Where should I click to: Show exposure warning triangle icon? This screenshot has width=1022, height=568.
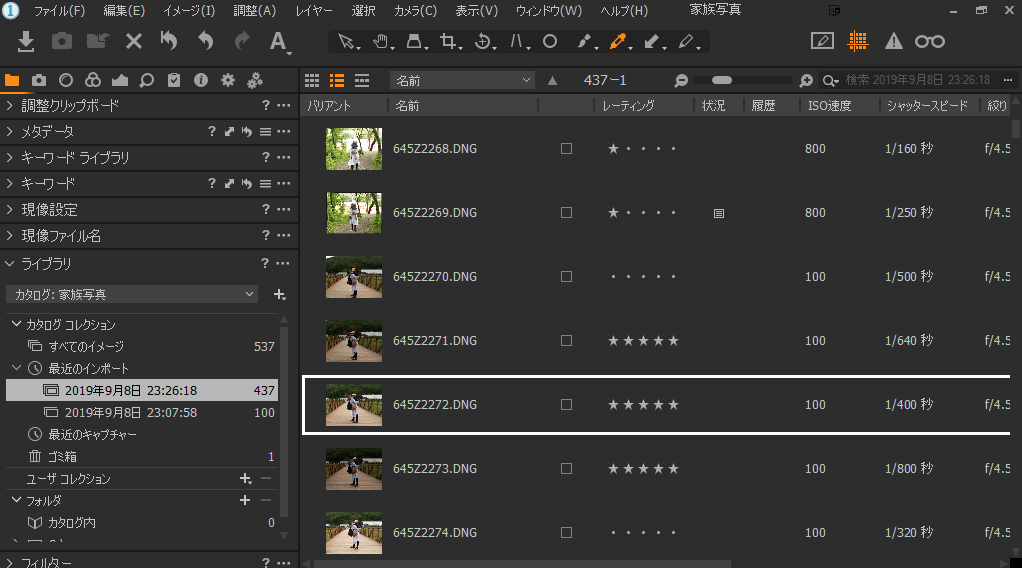tap(894, 41)
